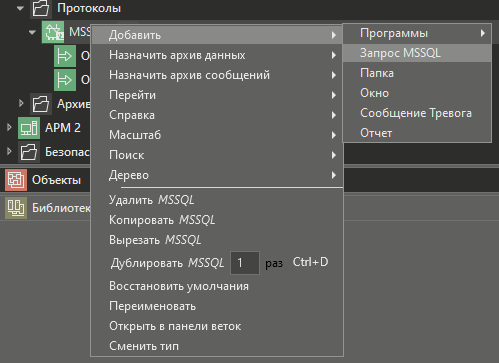Open the Перейти submenu
This screenshot has height=363, width=499.
(x=217, y=95)
